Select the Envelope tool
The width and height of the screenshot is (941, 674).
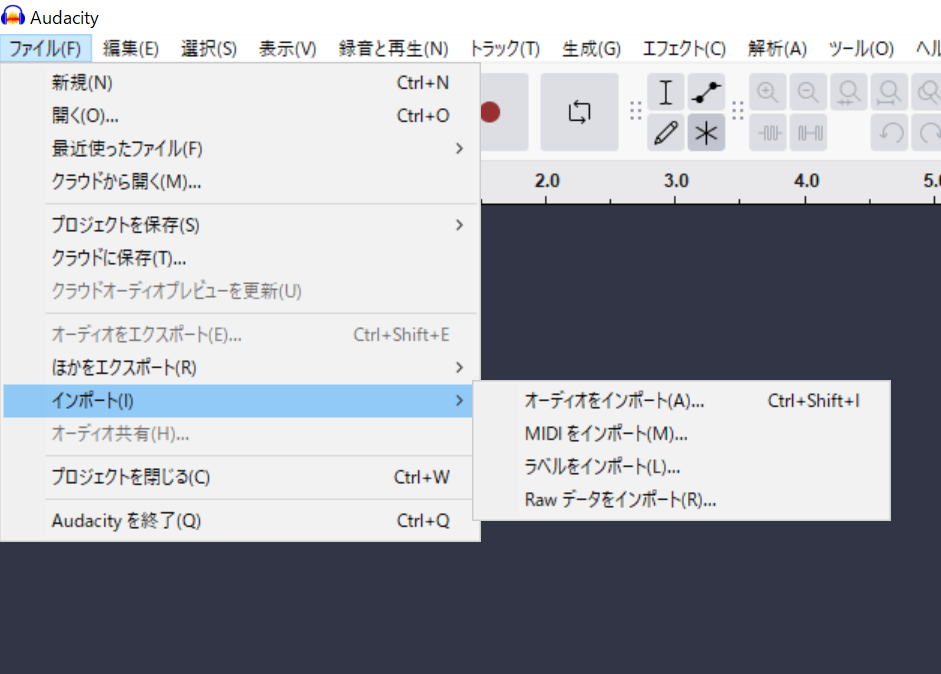pyautogui.click(x=706, y=92)
